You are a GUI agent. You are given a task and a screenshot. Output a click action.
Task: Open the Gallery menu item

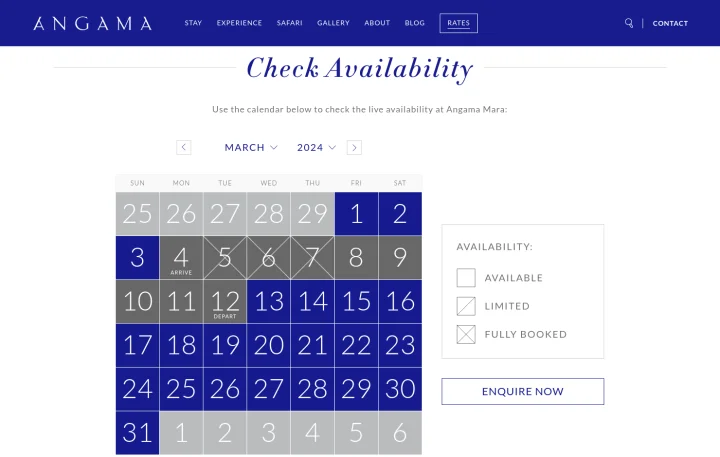333,23
